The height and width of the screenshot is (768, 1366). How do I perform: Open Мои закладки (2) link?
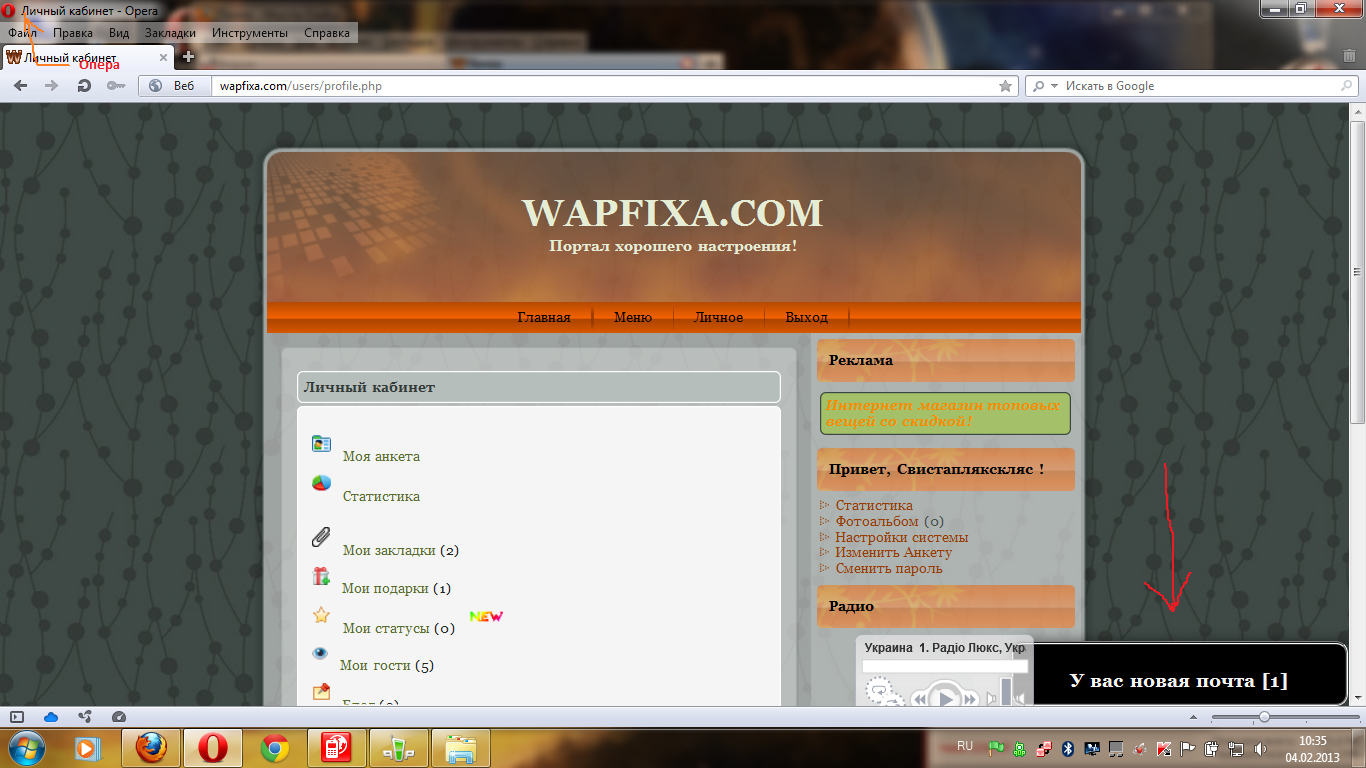tap(401, 550)
